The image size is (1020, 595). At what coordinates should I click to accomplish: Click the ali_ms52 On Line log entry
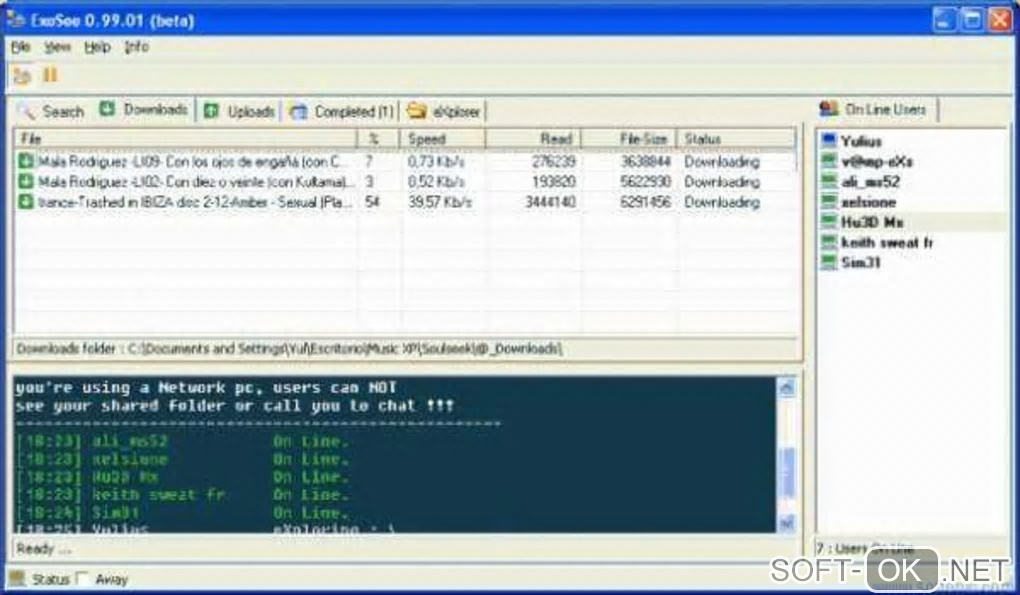pyautogui.click(x=182, y=442)
